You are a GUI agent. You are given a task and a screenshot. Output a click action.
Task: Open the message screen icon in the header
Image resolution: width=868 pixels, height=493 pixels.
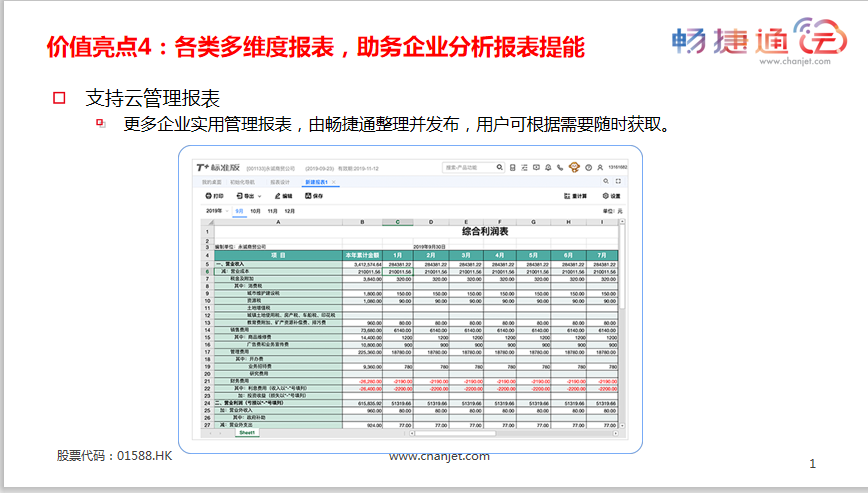536,167
